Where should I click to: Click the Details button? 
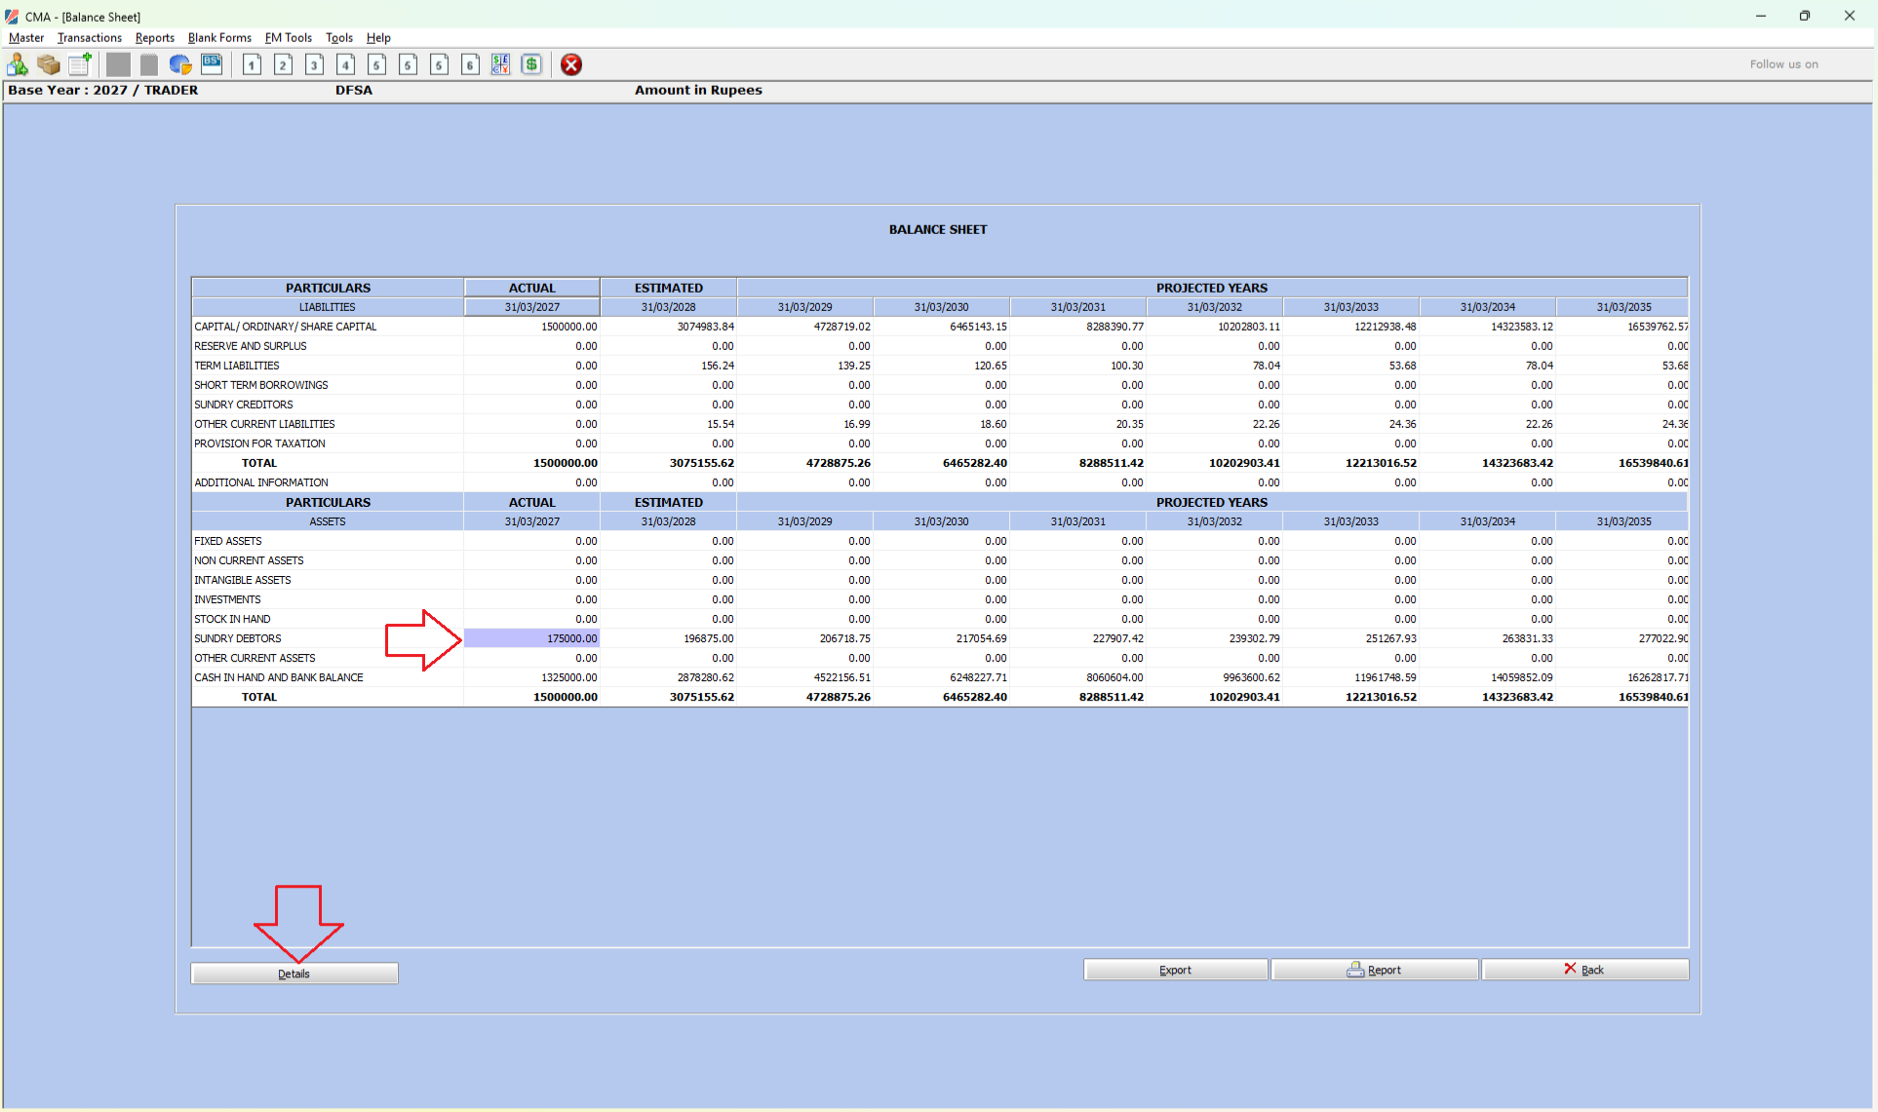[294, 973]
